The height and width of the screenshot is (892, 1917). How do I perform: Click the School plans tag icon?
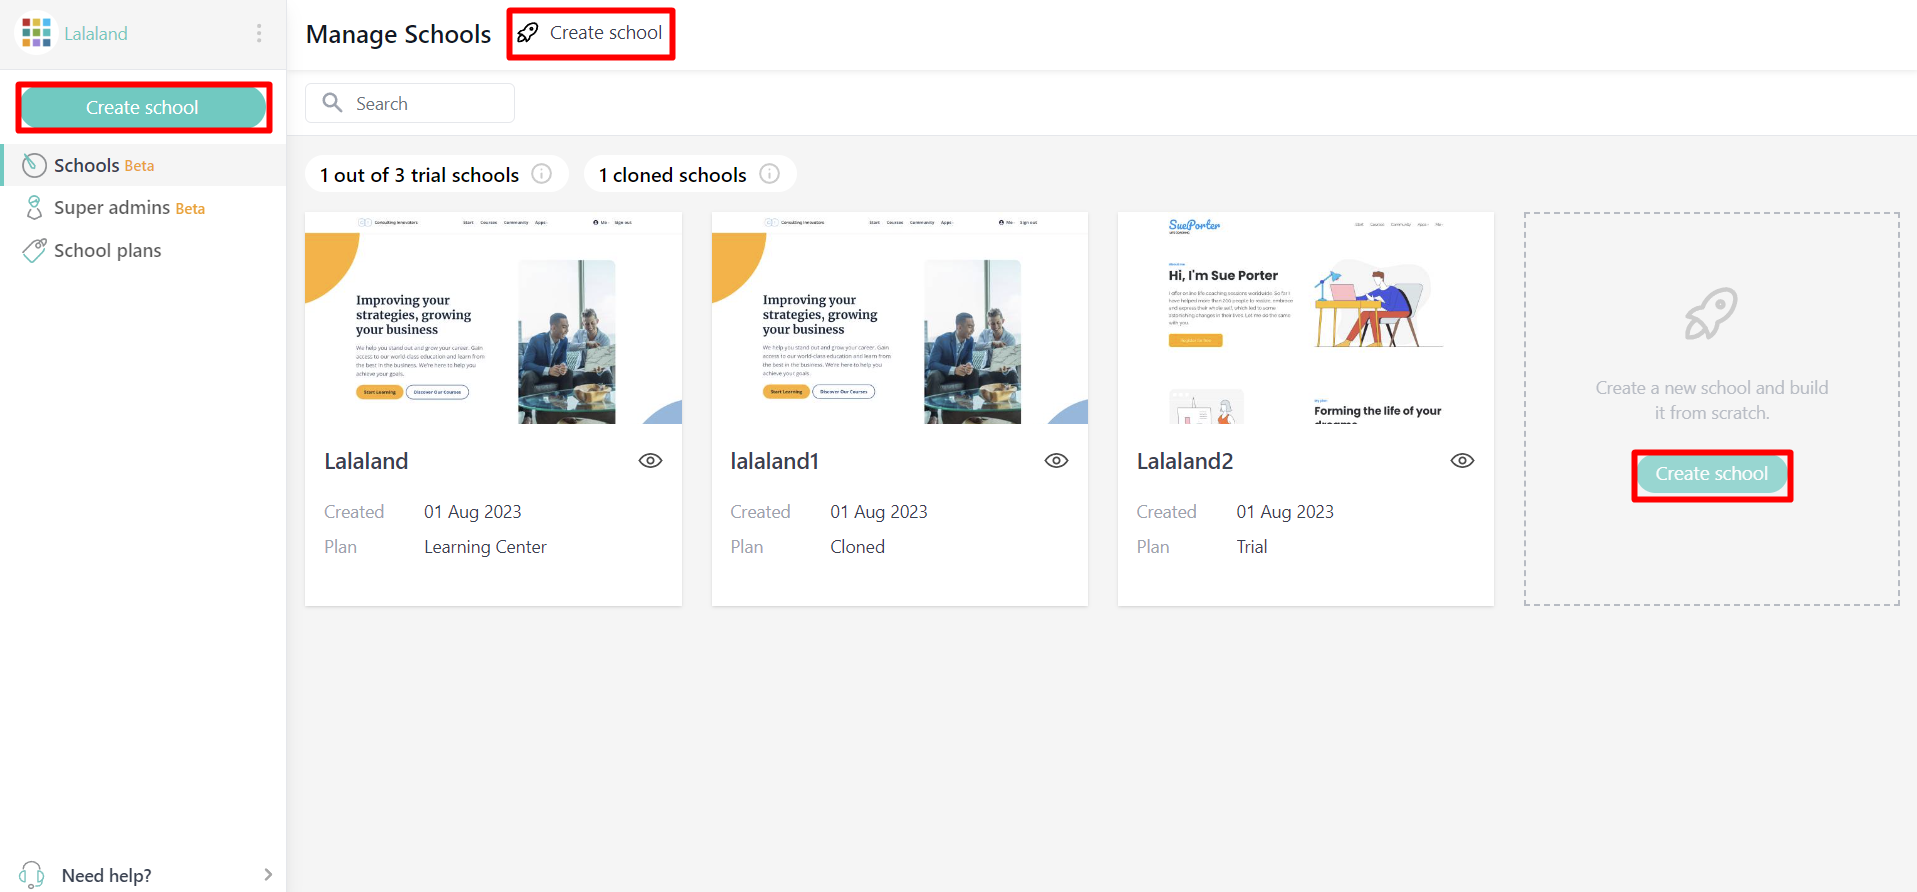pyautogui.click(x=34, y=250)
